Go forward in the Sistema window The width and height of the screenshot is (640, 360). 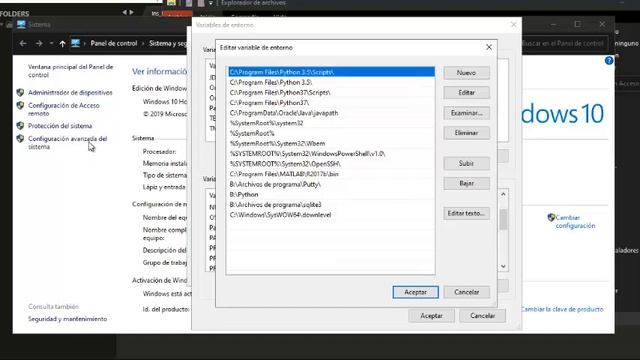pos(39,43)
